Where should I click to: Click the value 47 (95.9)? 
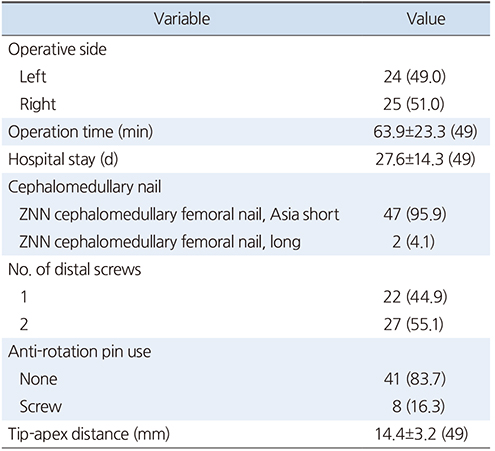point(414,214)
